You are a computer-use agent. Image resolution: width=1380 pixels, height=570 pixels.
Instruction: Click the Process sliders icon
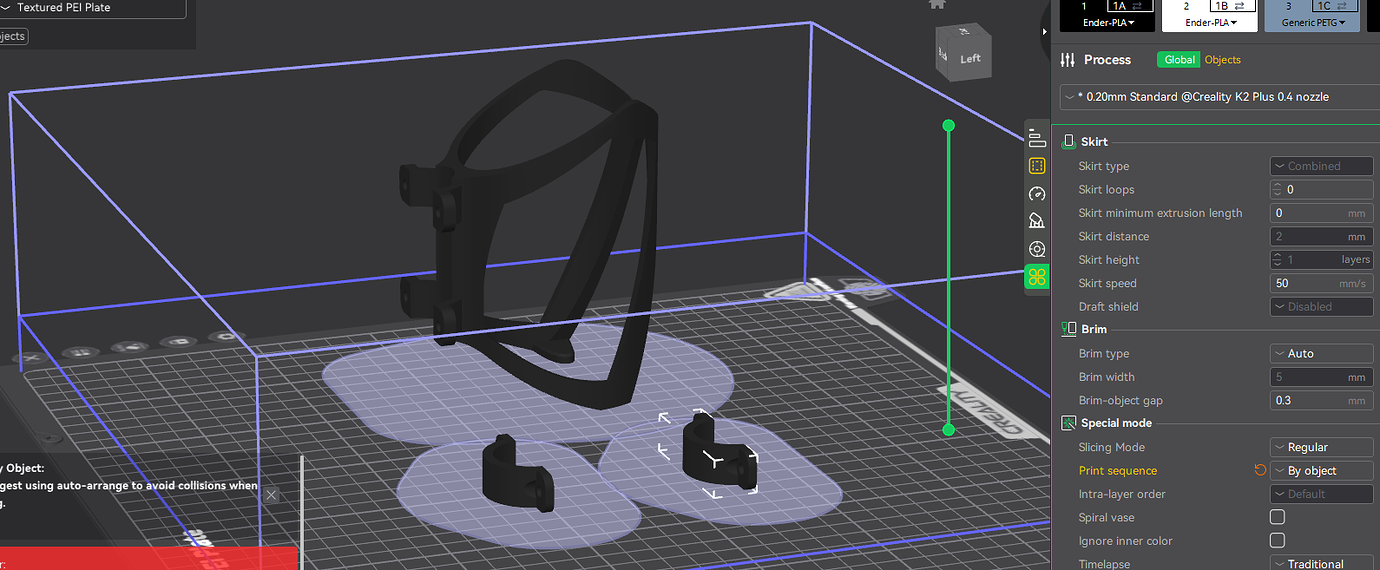point(1068,60)
